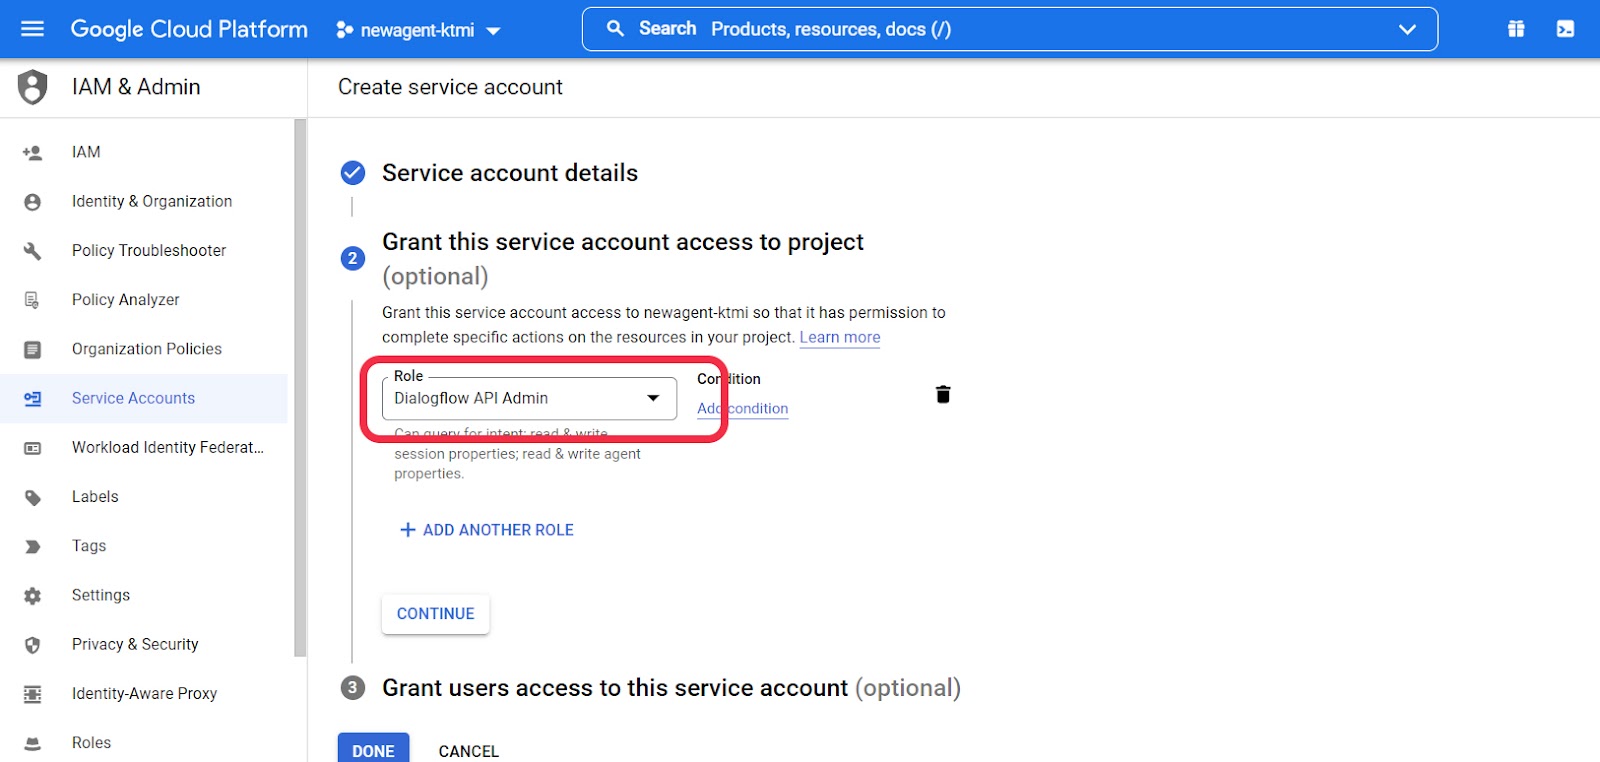This screenshot has width=1600, height=762.
Task: Open Identity-Aware Proxy page
Action: (x=144, y=693)
